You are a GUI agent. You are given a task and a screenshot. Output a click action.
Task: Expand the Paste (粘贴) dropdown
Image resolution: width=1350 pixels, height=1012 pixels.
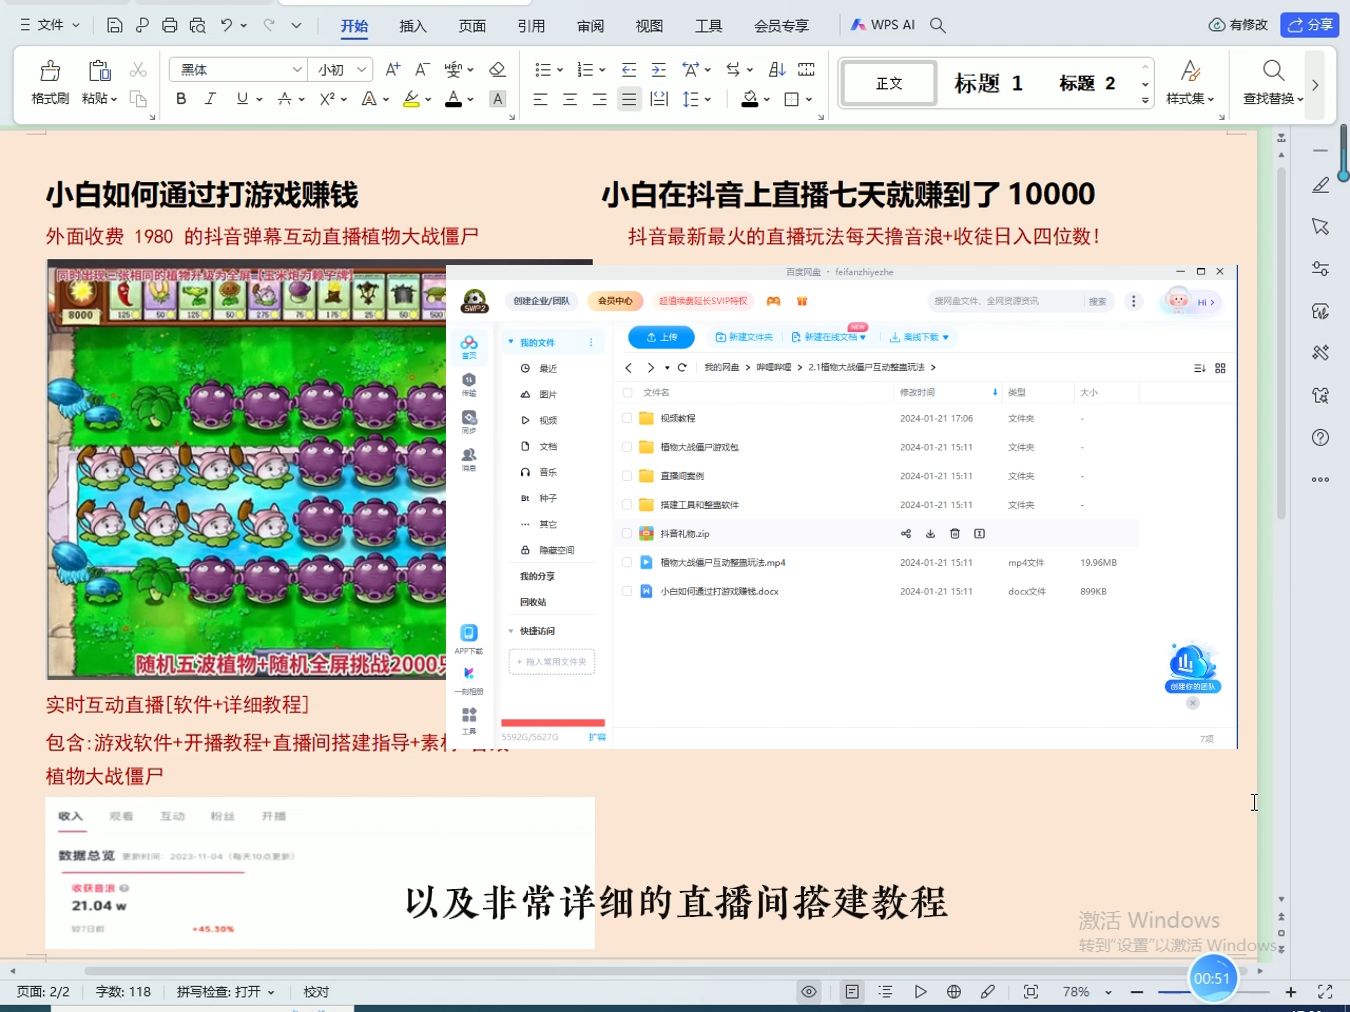[99, 98]
